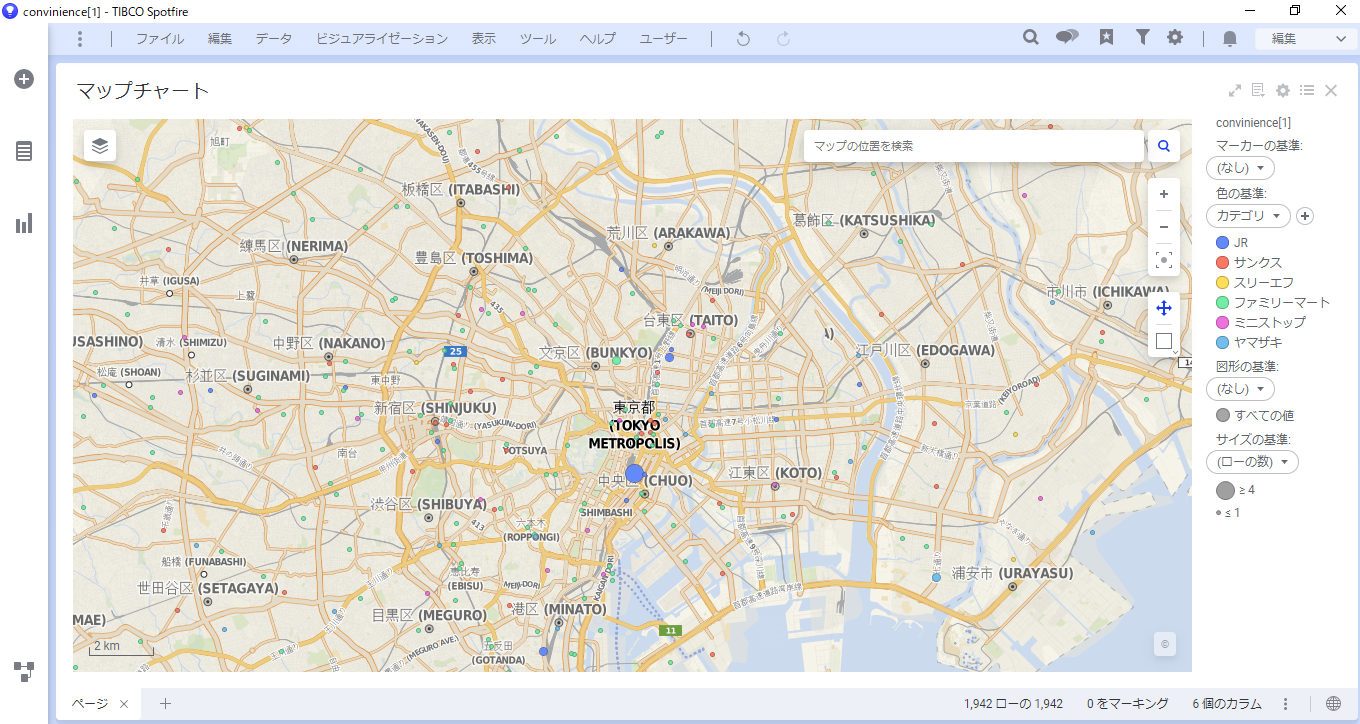Open the three-dot main menu

pyautogui.click(x=80, y=39)
